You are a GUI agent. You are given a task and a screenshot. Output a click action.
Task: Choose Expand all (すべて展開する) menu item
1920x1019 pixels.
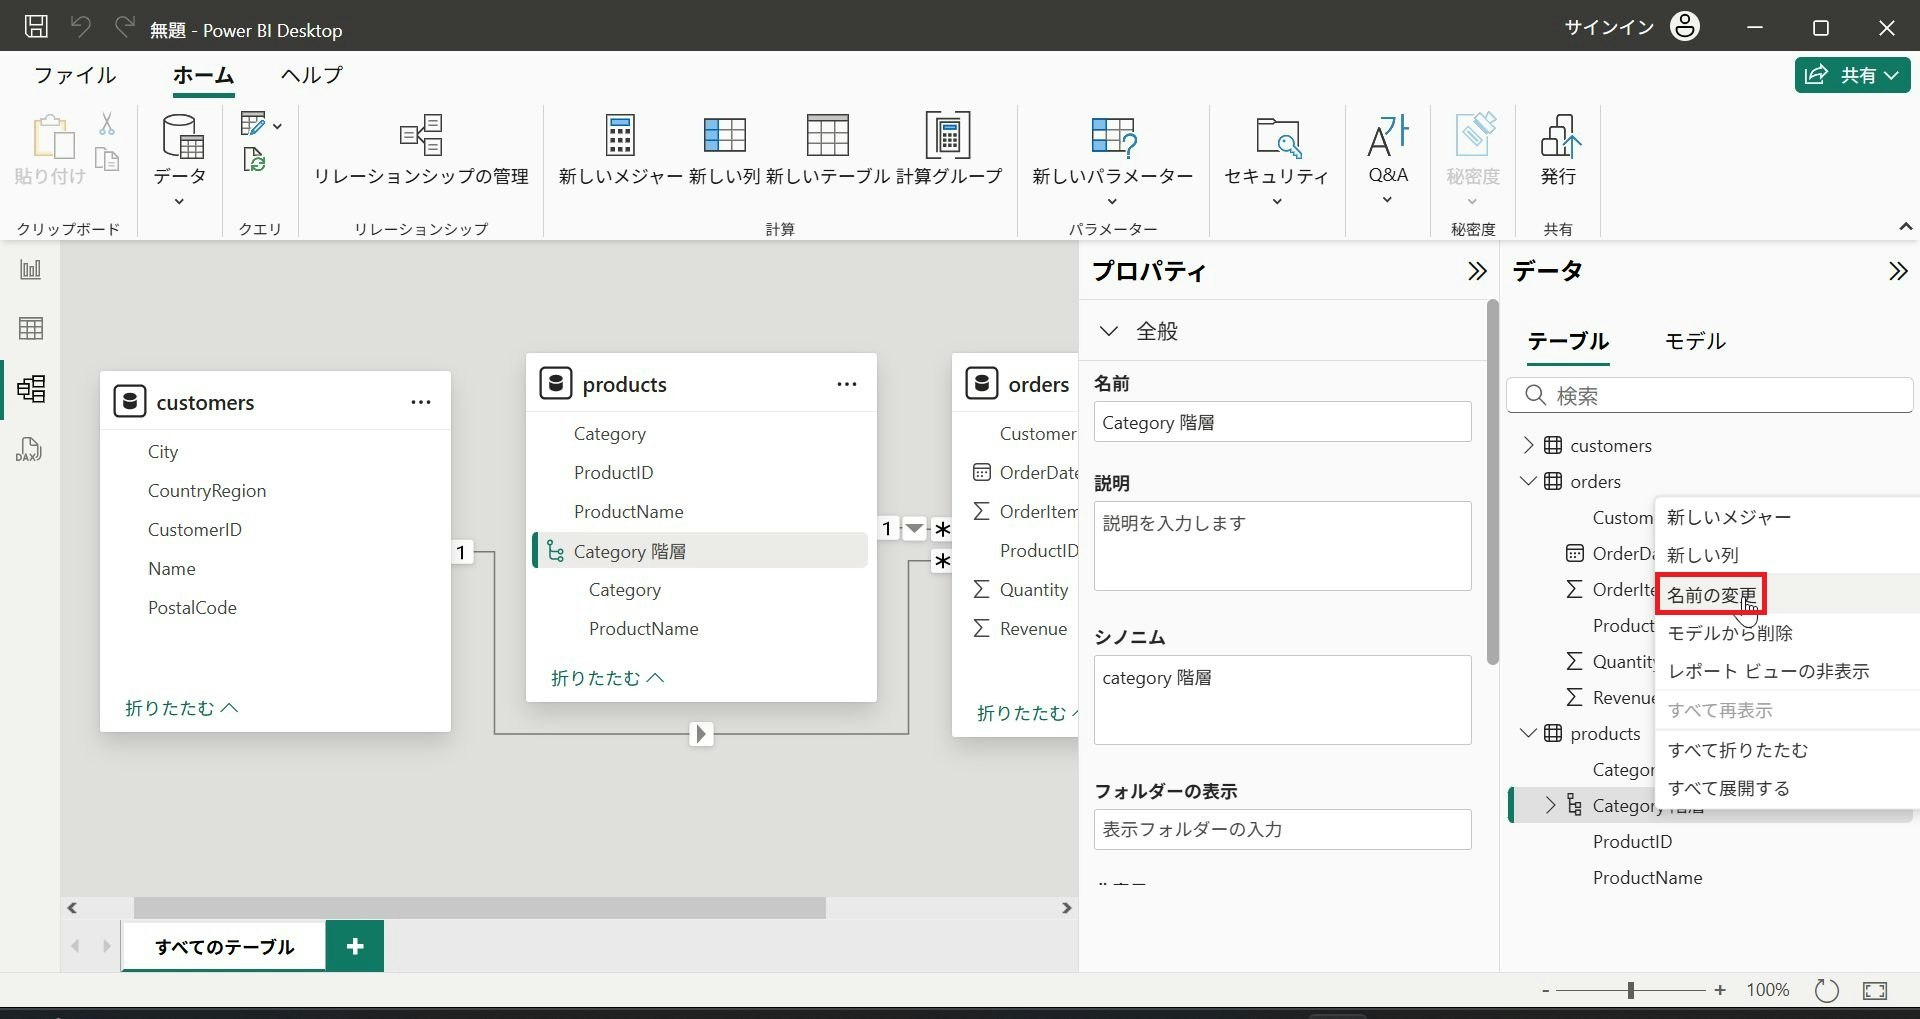pyautogui.click(x=1729, y=788)
